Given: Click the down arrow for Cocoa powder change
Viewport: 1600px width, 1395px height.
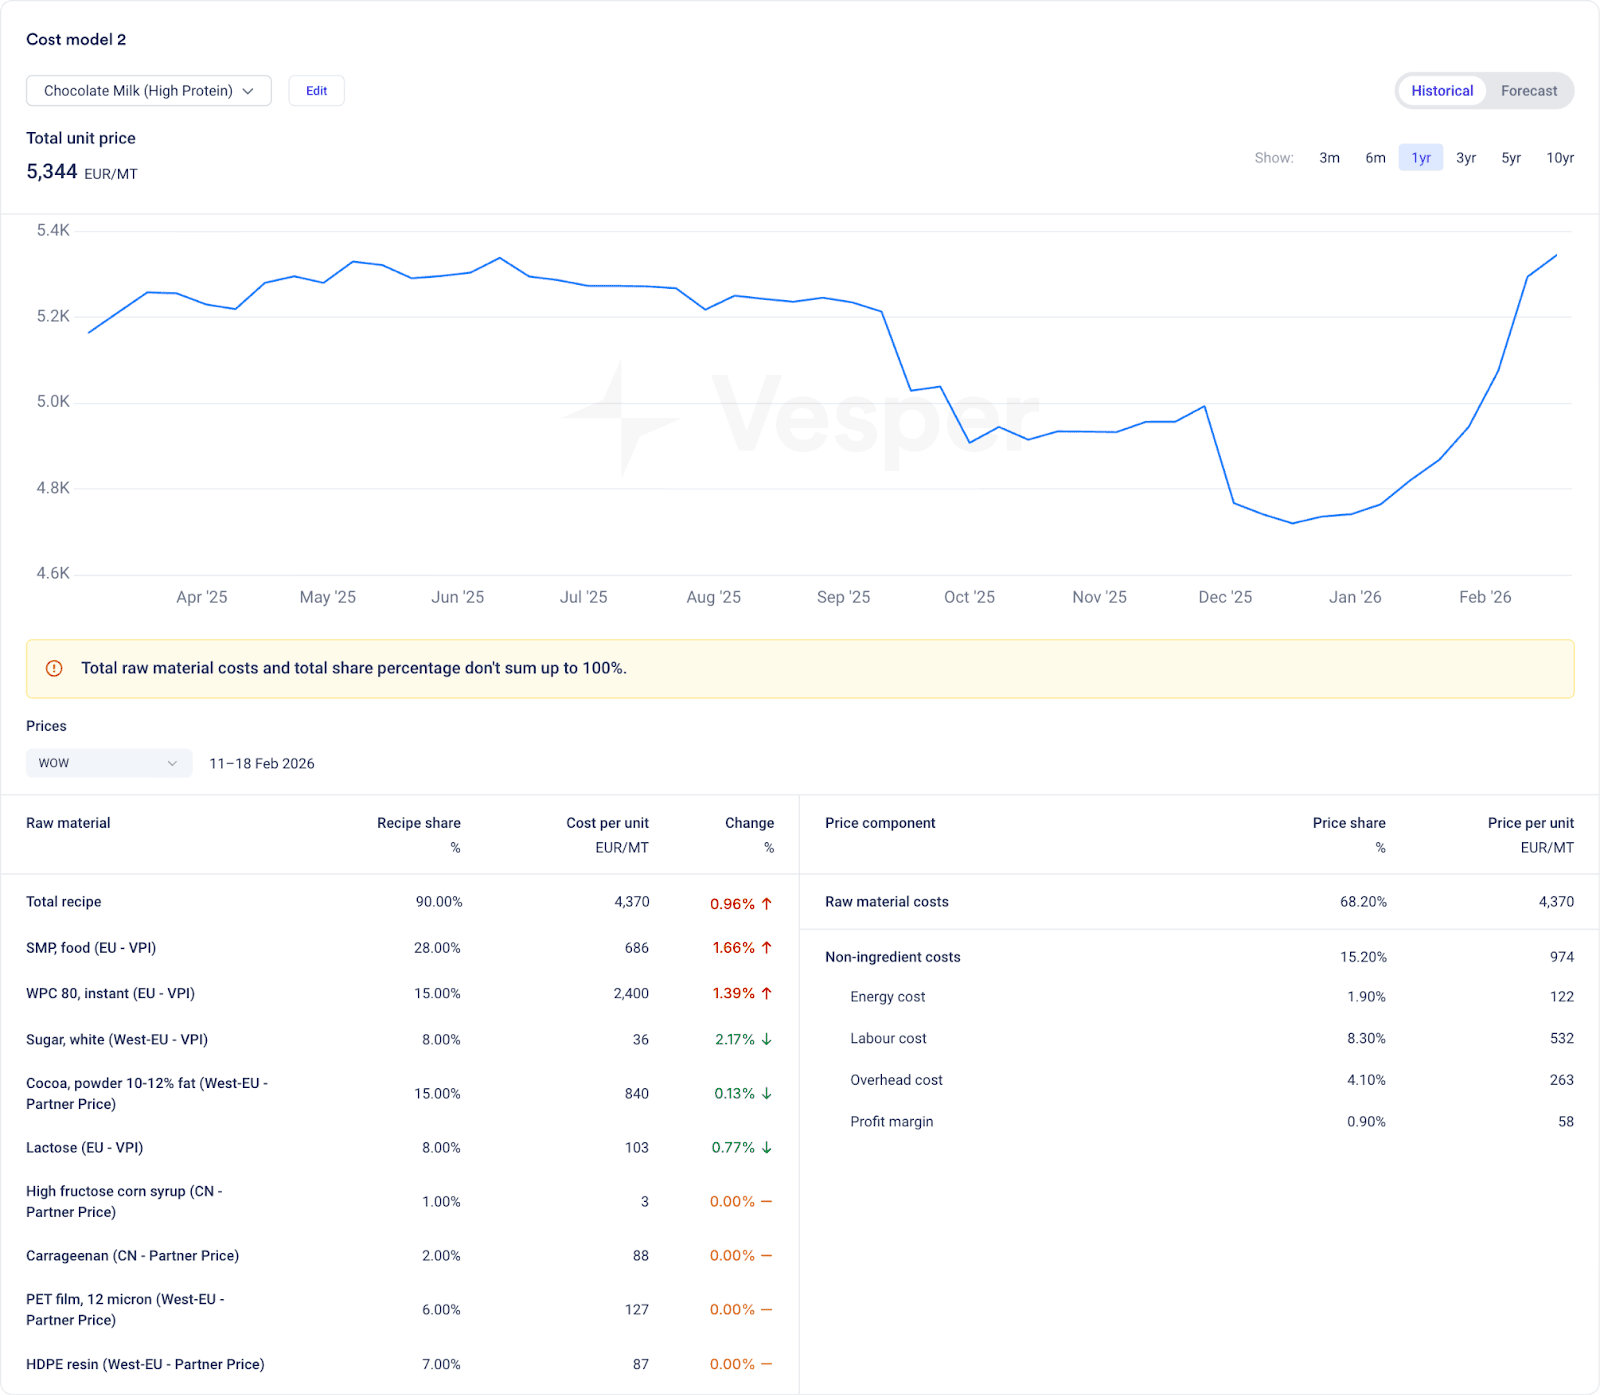Looking at the screenshot, I should tap(767, 1093).
